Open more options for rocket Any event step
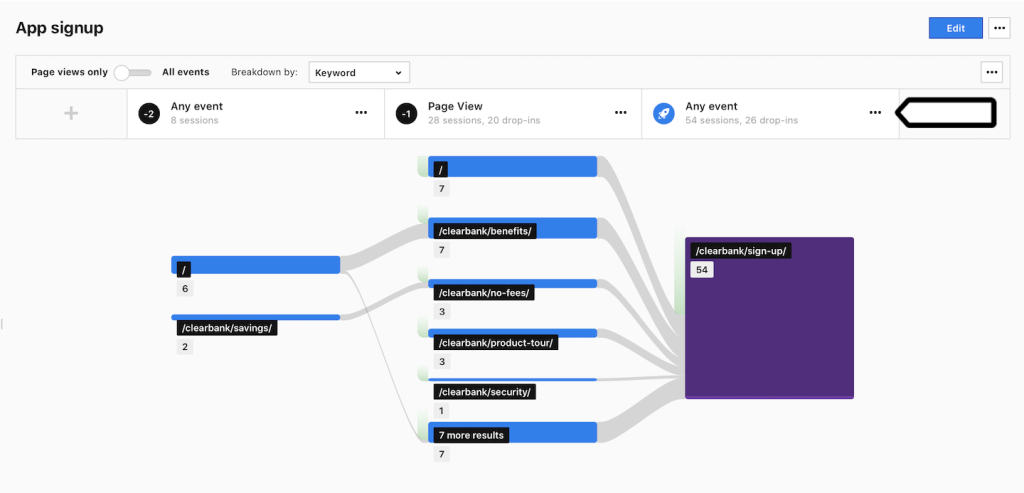Screen dimensions: 1024x493 point(875,113)
